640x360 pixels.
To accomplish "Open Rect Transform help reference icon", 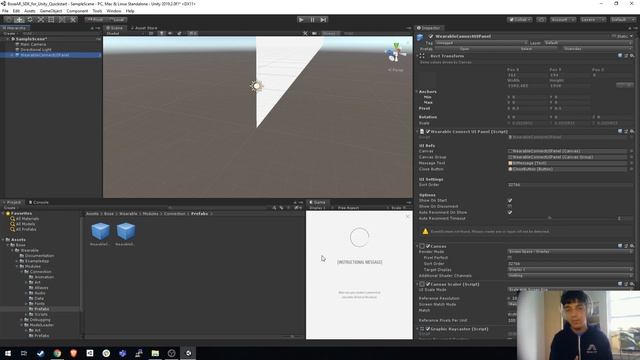I will coord(620,56).
